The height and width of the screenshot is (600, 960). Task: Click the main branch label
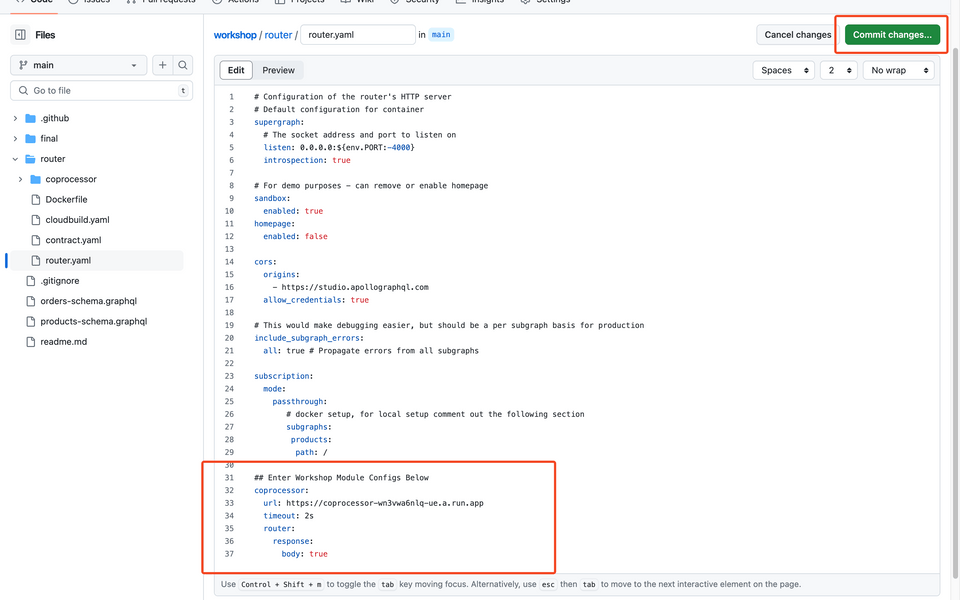coord(441,35)
